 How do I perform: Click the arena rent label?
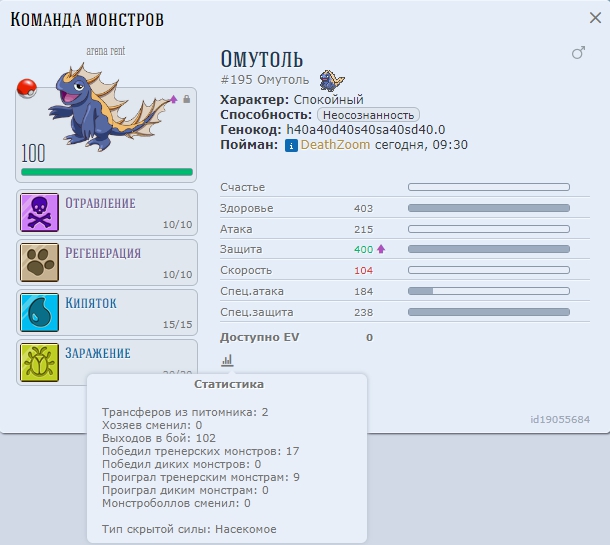(x=106, y=51)
